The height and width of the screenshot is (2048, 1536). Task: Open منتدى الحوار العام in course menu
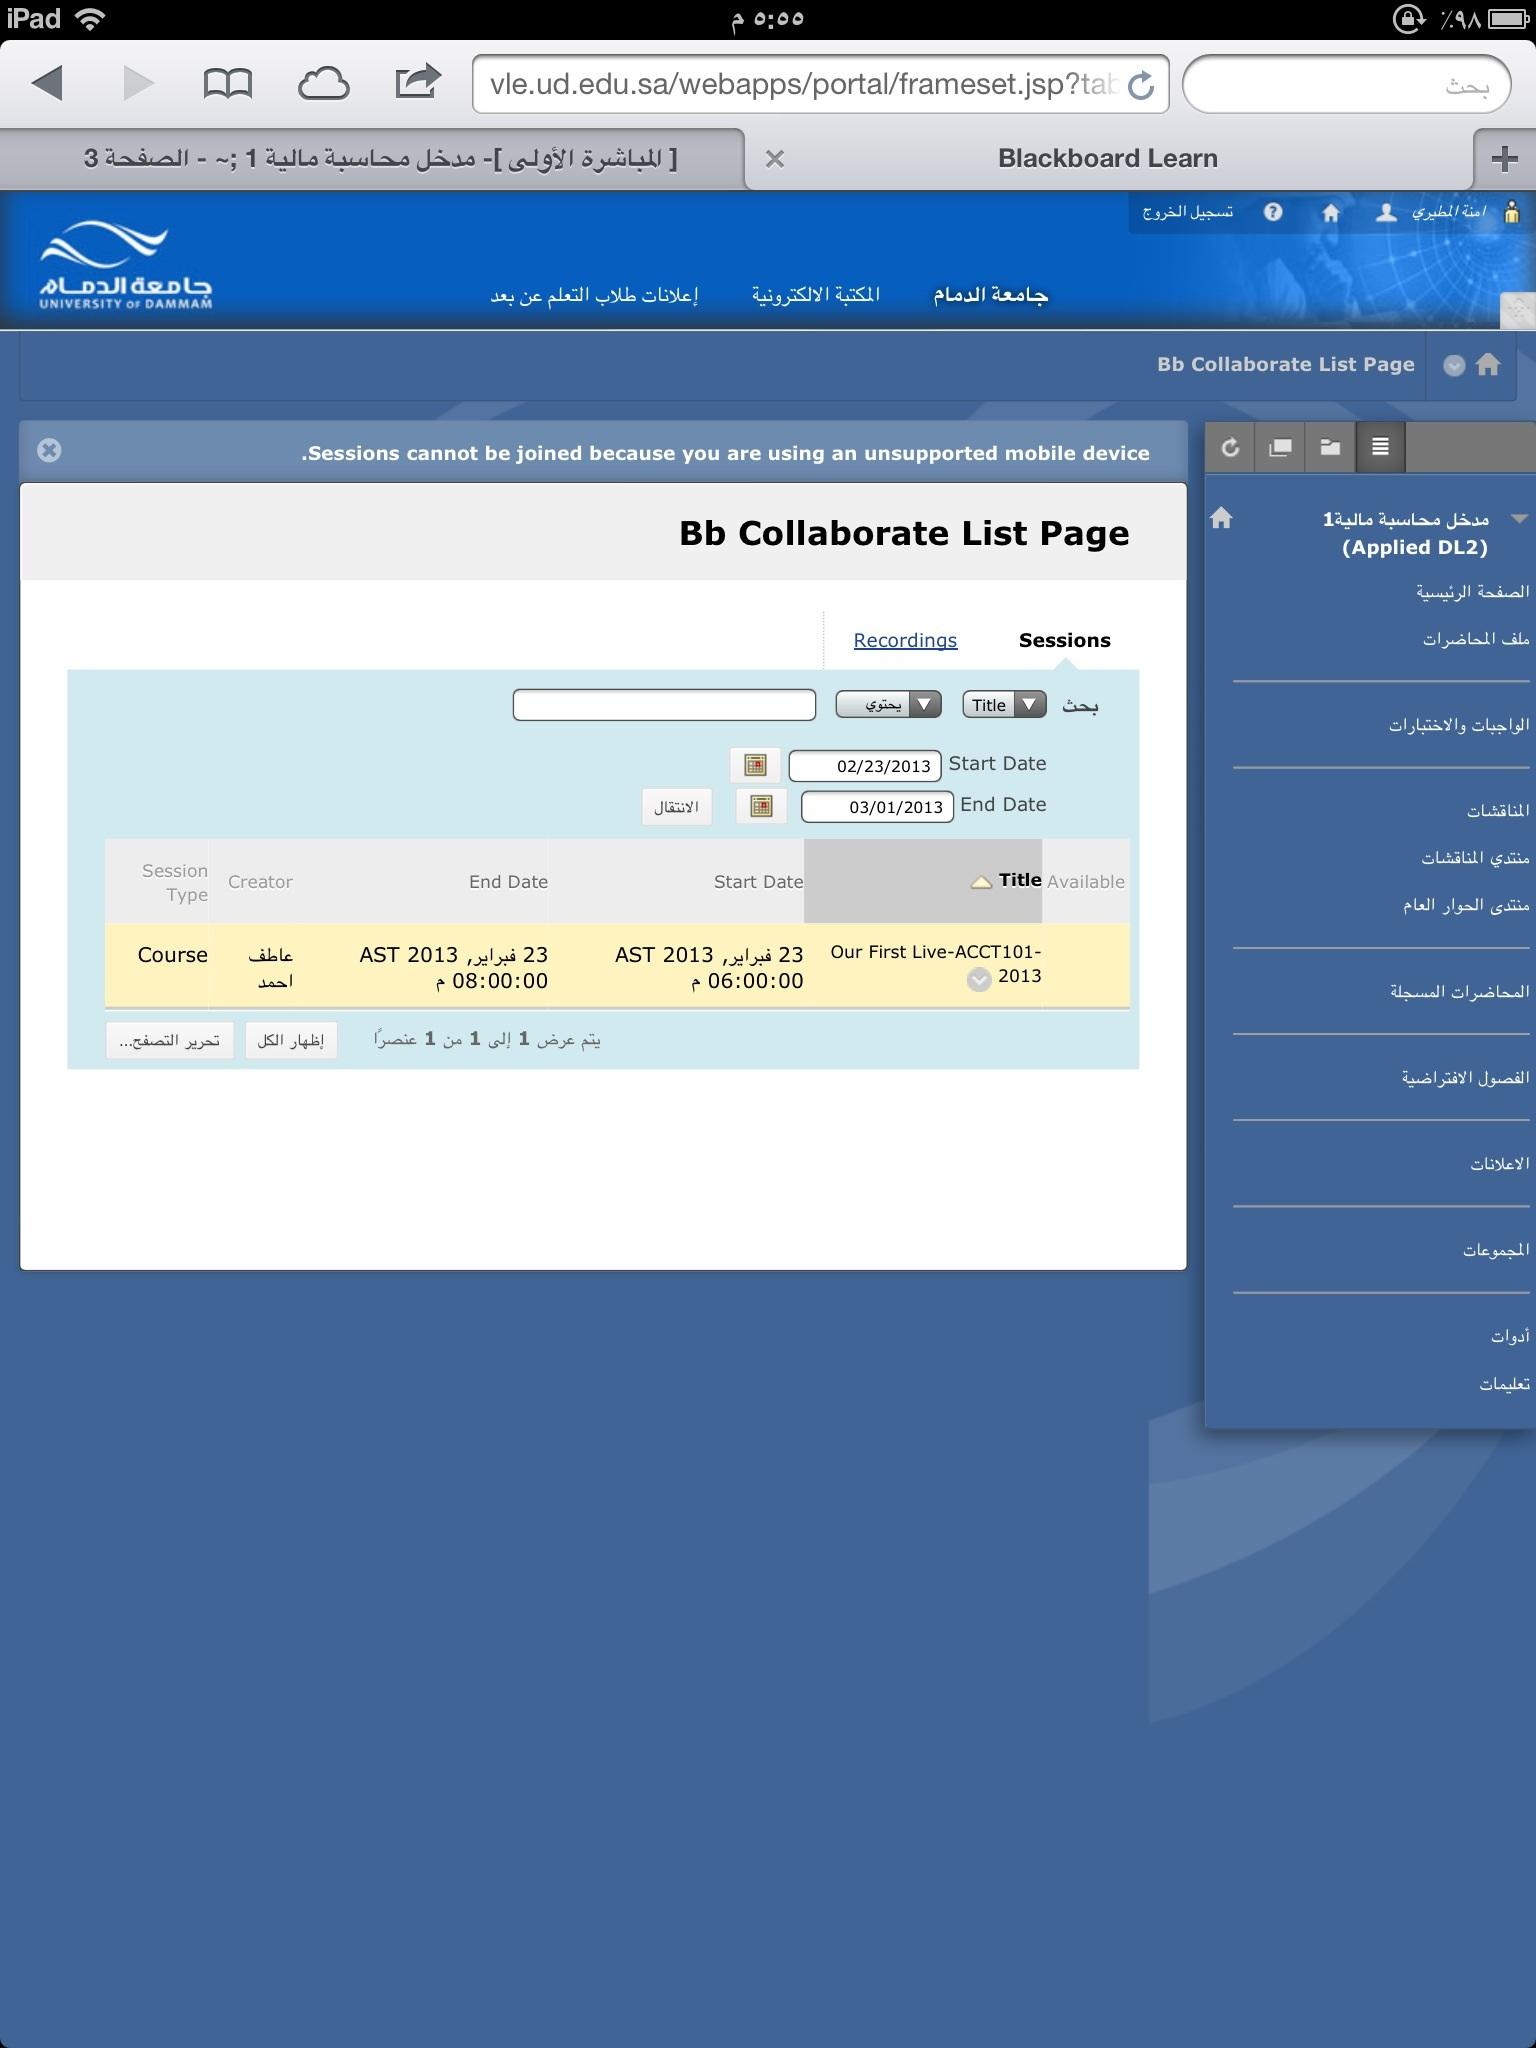(1466, 906)
